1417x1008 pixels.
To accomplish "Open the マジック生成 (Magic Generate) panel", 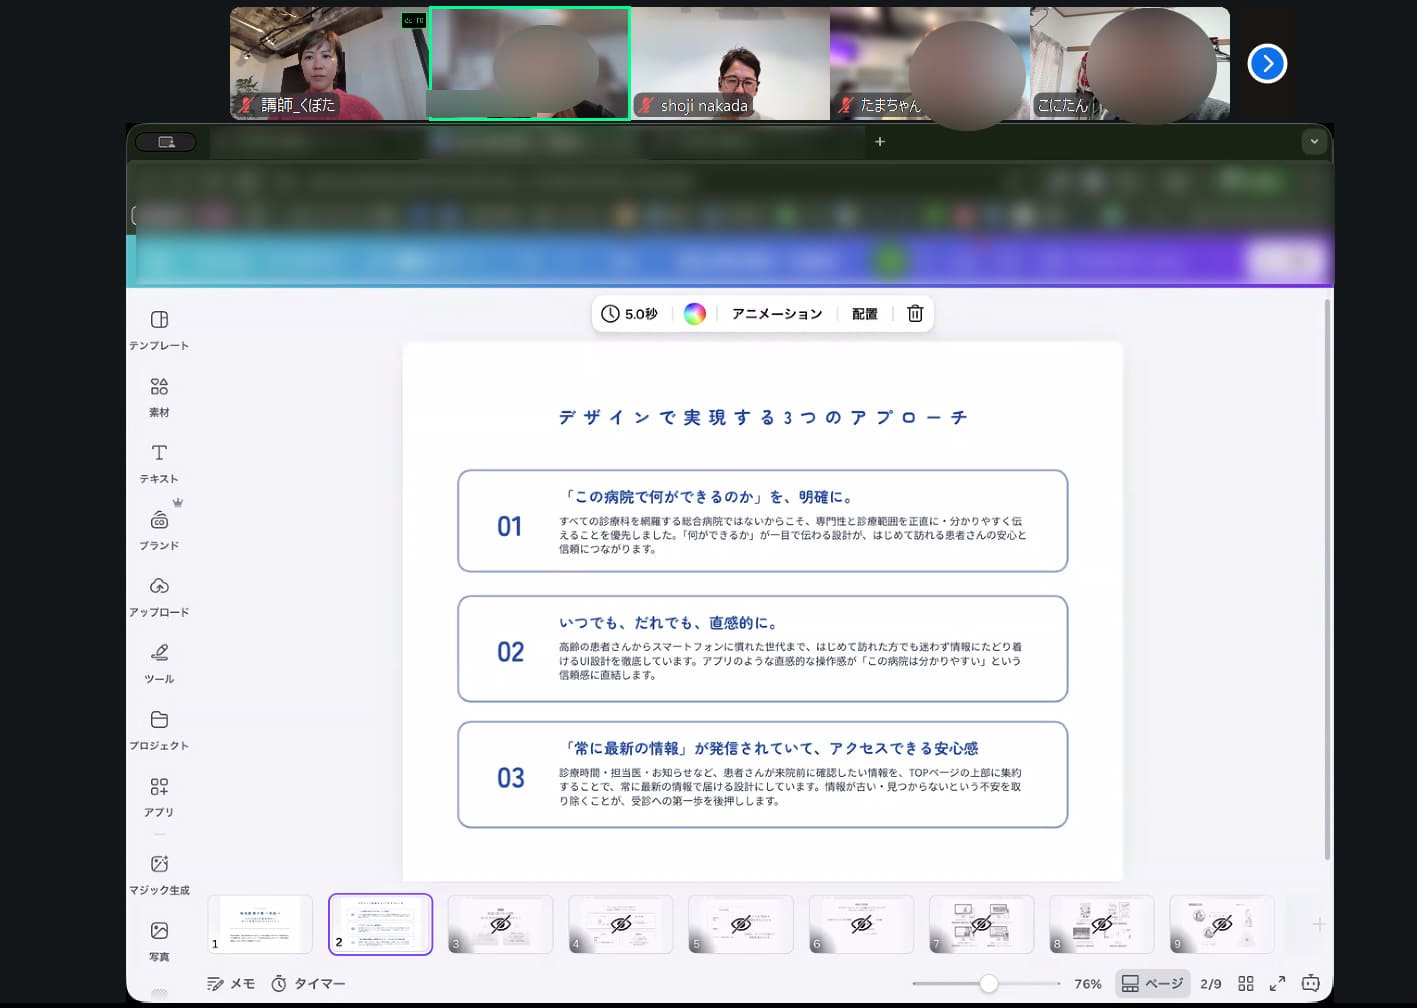I will (158, 872).
